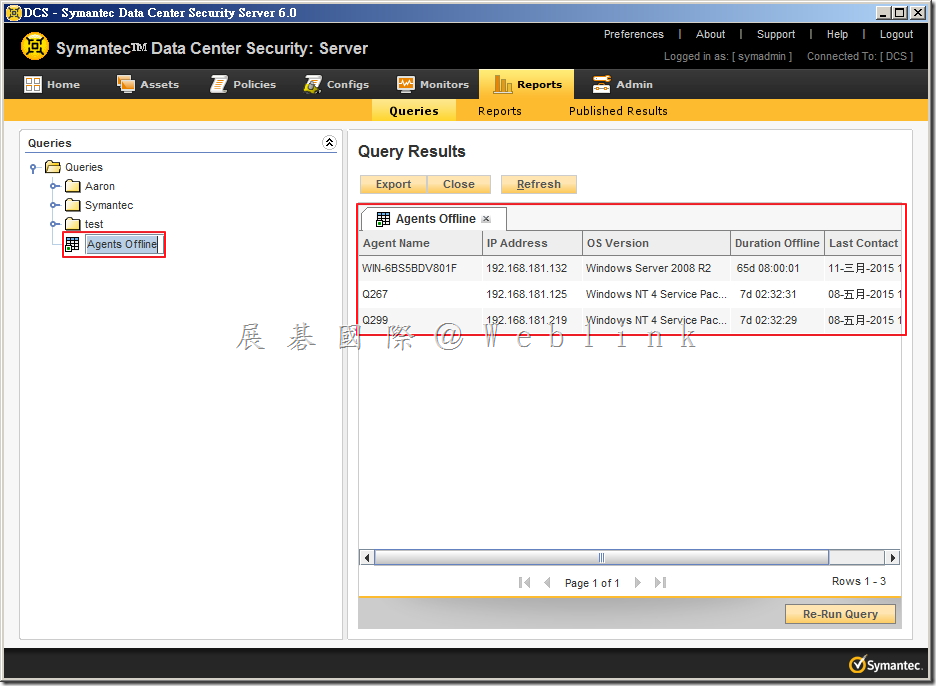Open the Support link

click(775, 34)
